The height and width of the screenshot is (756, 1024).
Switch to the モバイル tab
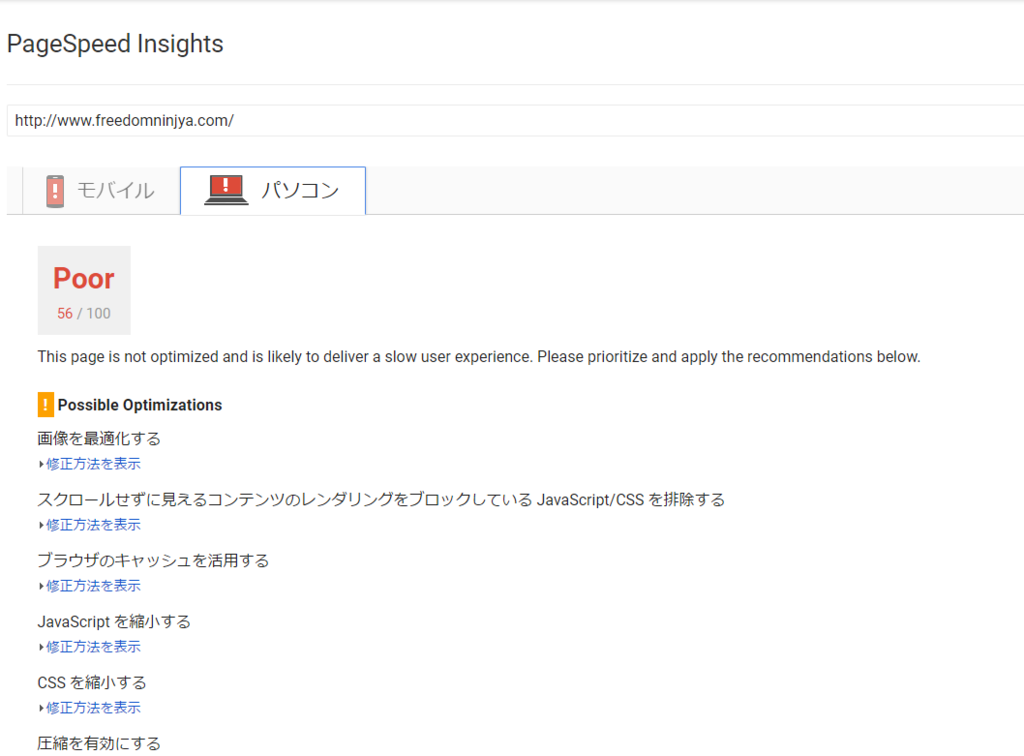[x=101, y=191]
